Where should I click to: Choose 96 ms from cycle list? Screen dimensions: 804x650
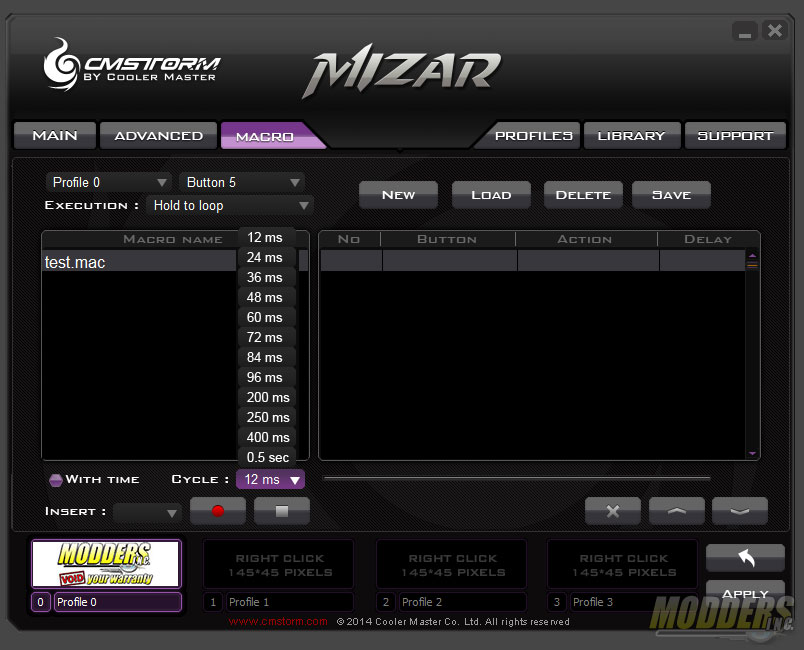click(x=267, y=377)
